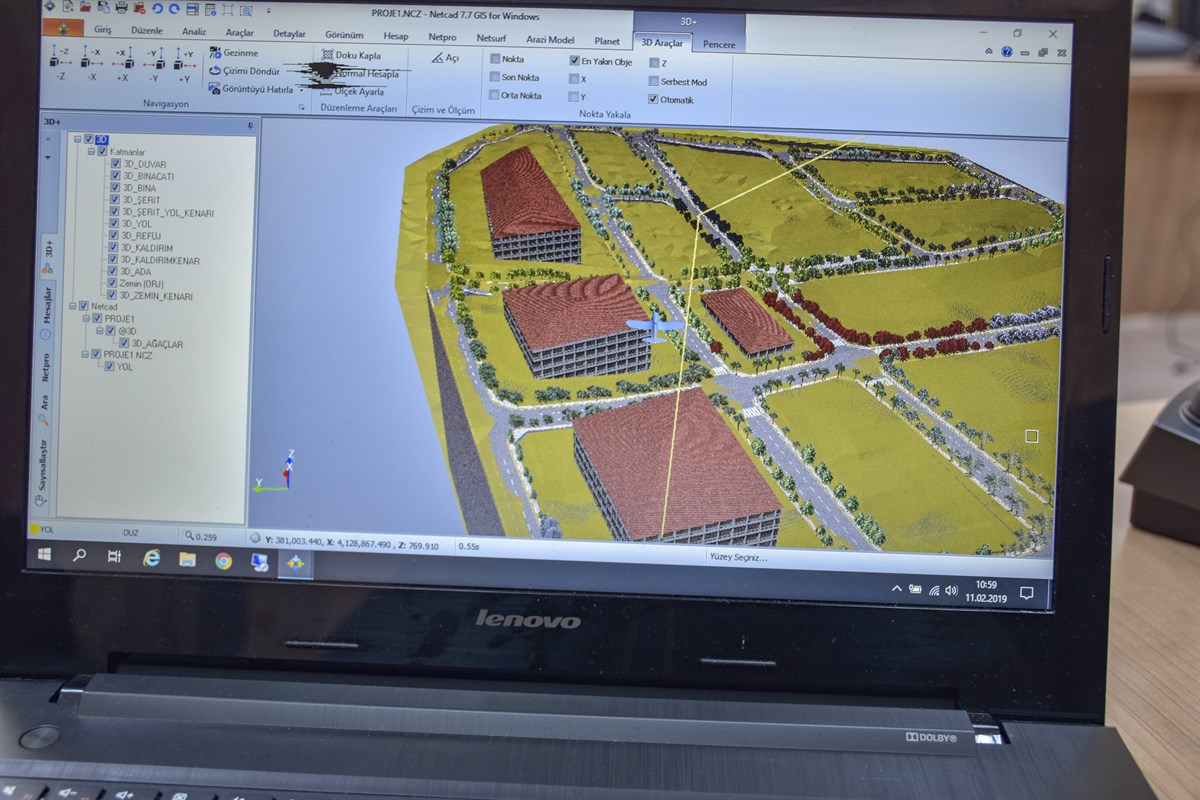The width and height of the screenshot is (1200, 800).
Task: Collapse the @3D tree node
Action: 99,331
